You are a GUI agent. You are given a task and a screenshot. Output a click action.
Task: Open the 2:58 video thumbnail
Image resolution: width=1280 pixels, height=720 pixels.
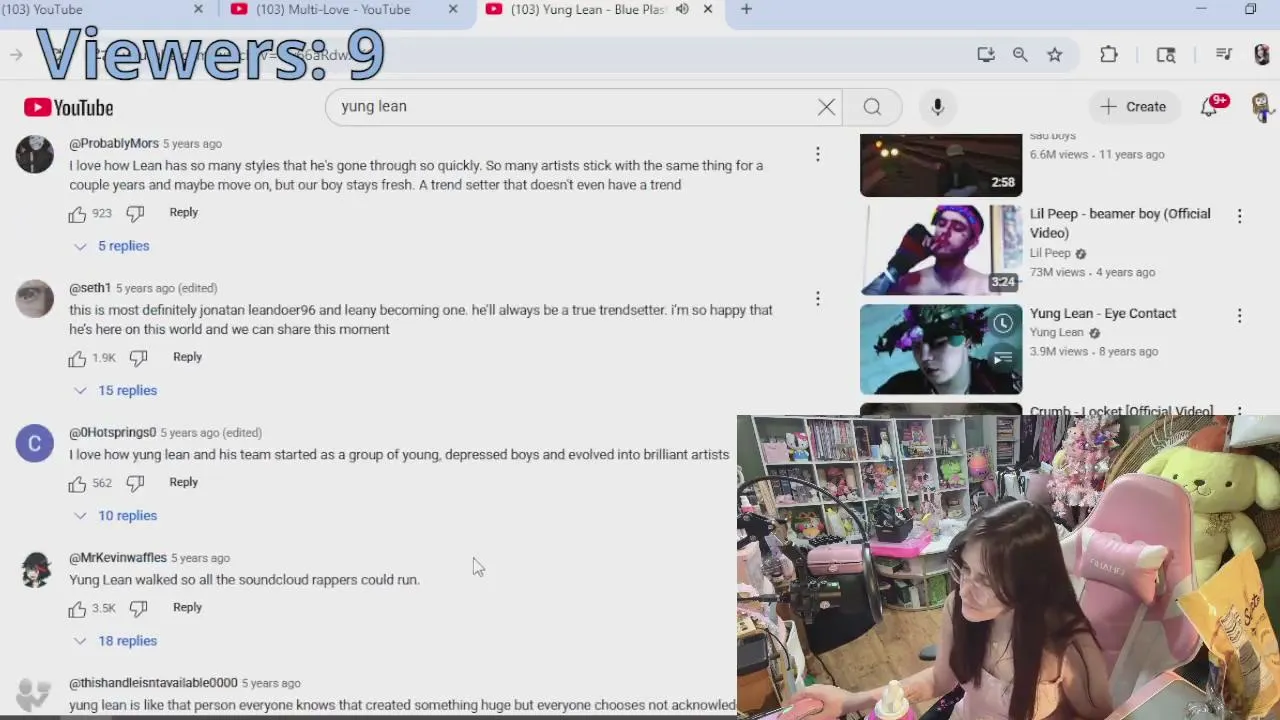point(941,165)
